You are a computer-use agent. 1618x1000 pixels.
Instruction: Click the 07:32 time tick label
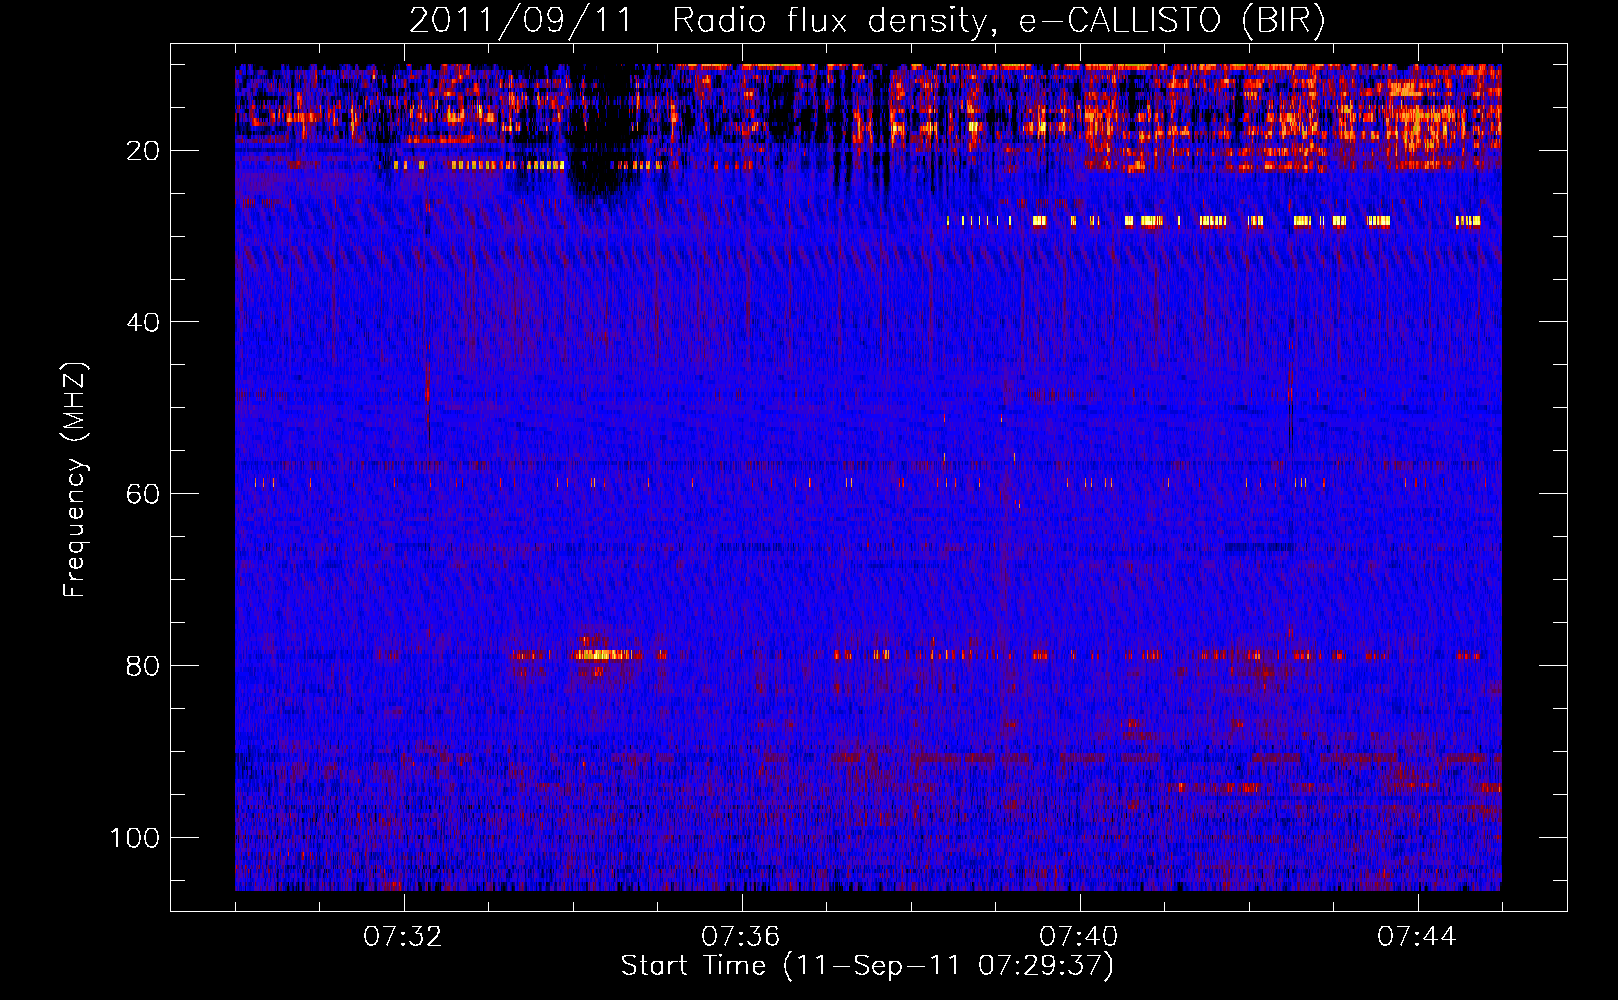(x=403, y=937)
